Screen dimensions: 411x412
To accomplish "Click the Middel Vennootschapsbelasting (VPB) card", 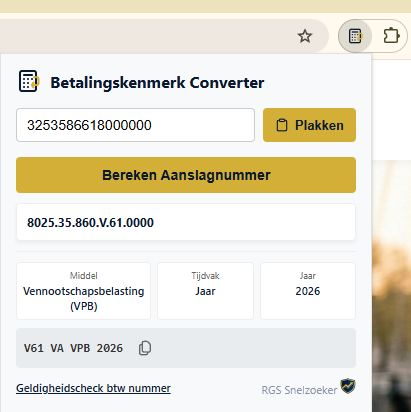I will click(83, 291).
